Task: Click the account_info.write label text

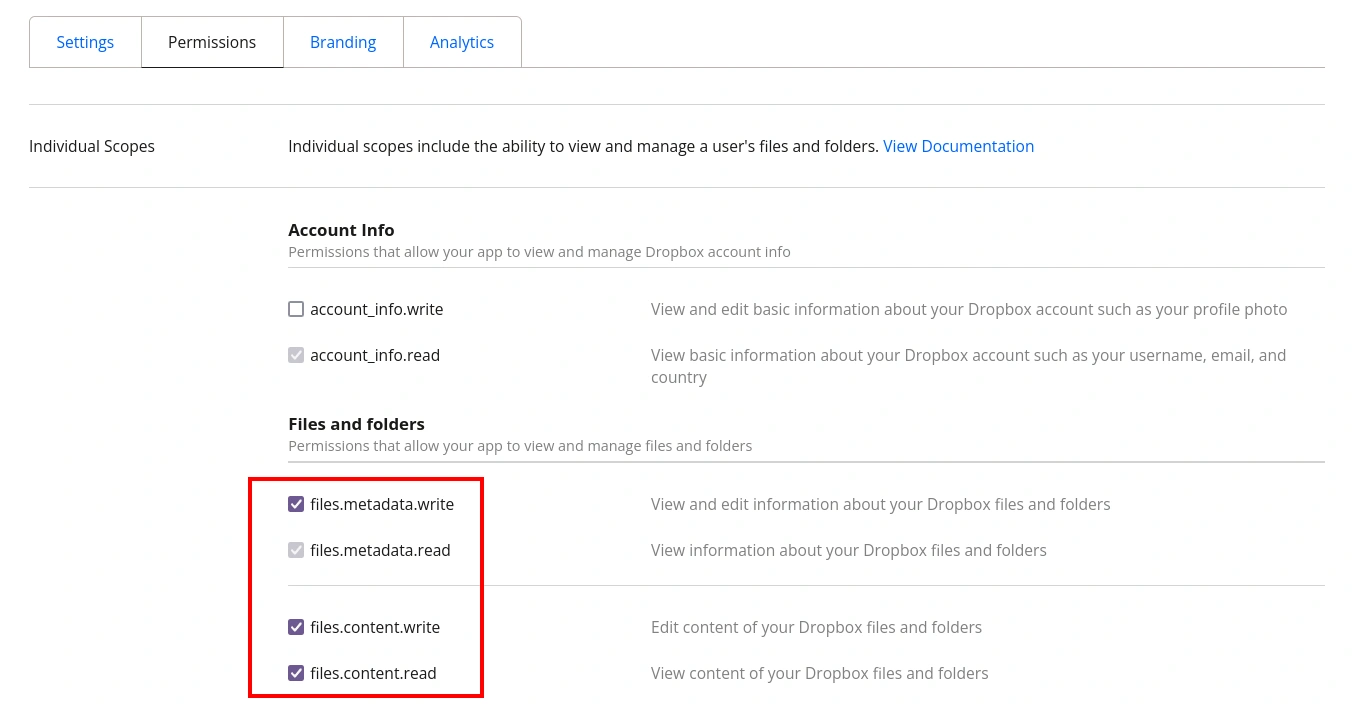Action: [377, 309]
